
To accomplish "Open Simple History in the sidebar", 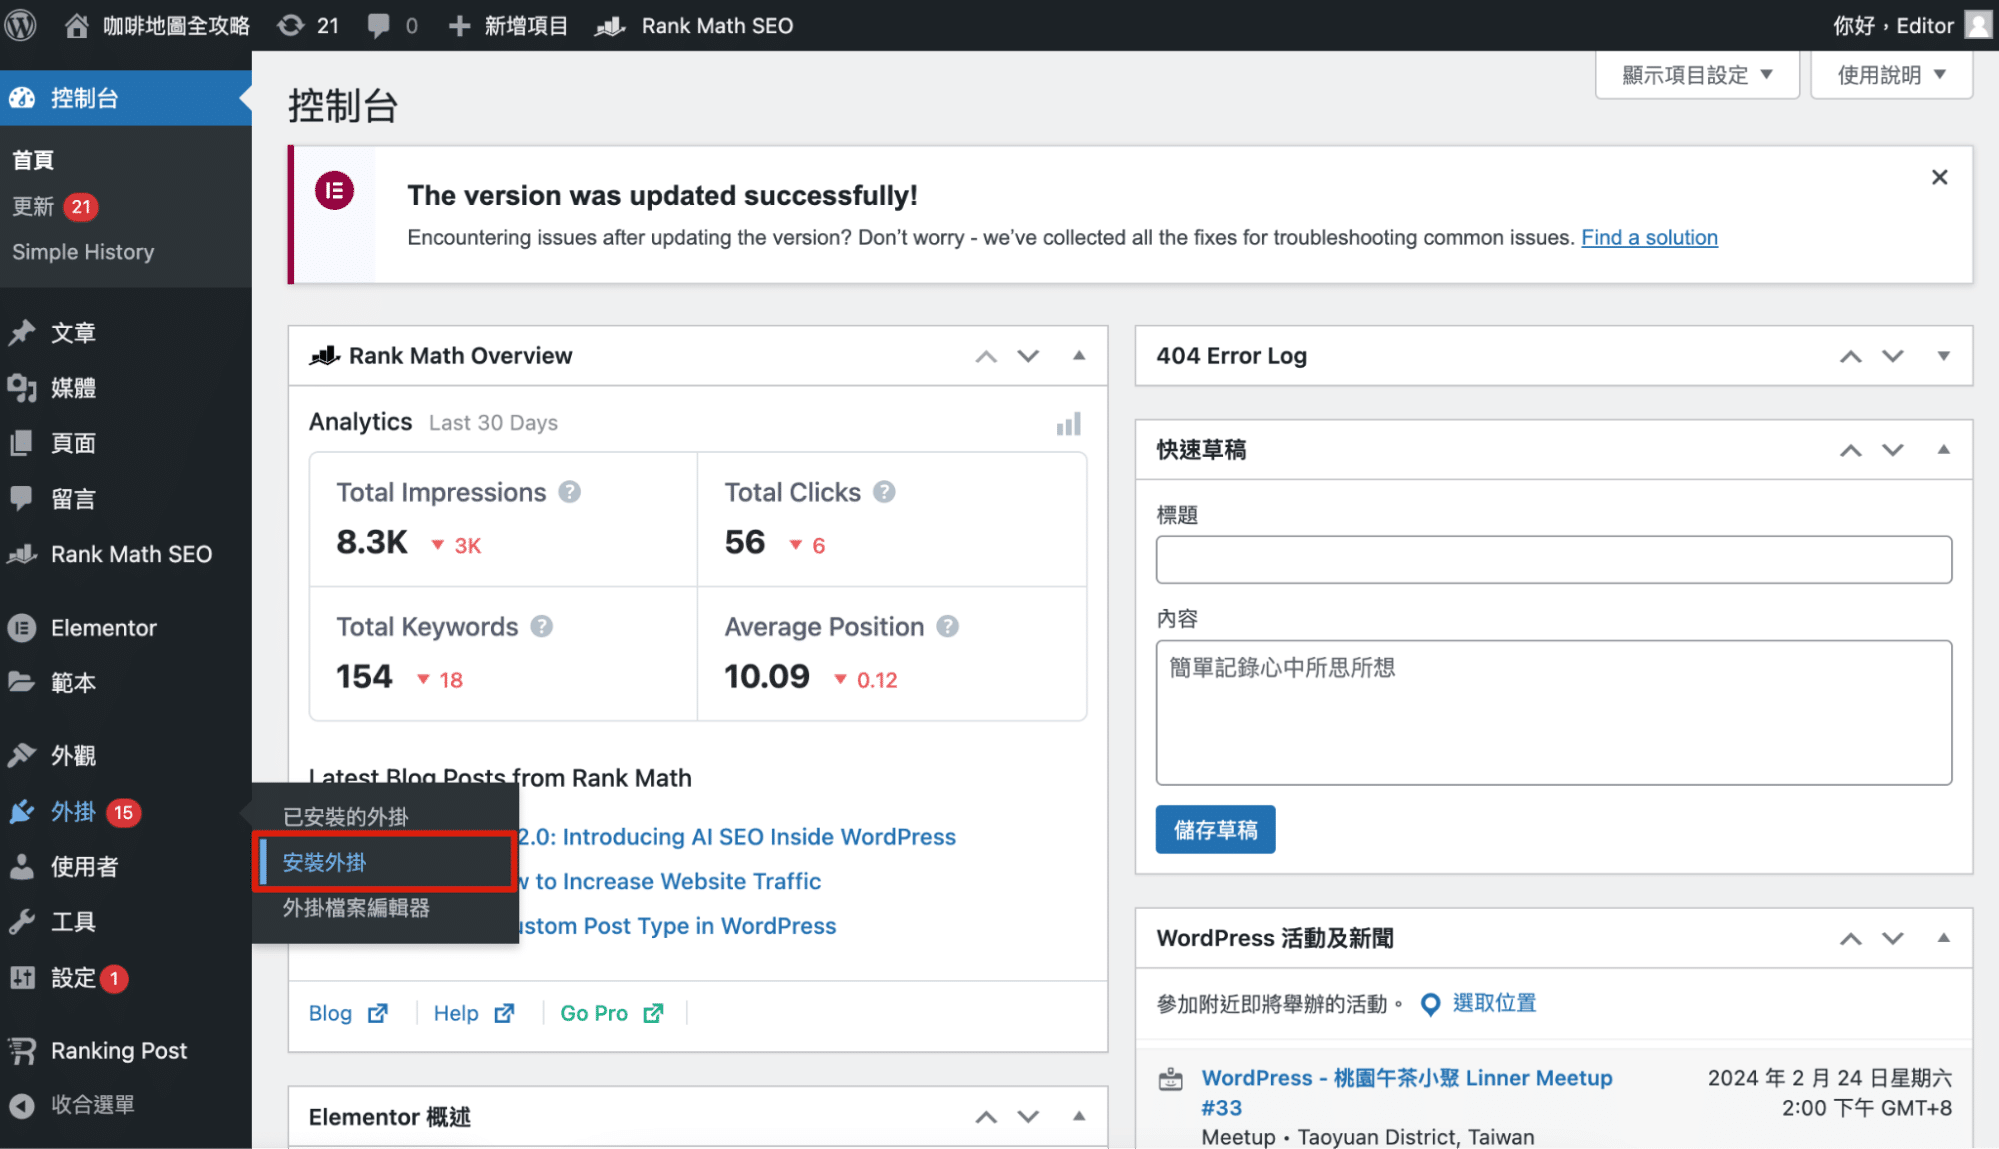I will pyautogui.click(x=83, y=252).
